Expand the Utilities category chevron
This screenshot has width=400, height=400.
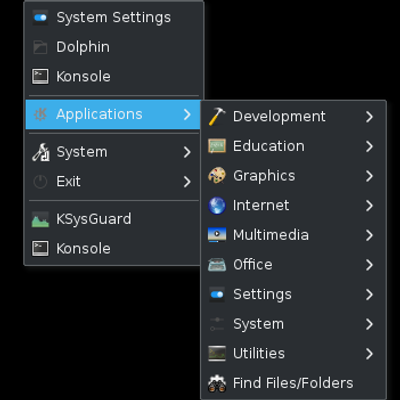(x=369, y=353)
